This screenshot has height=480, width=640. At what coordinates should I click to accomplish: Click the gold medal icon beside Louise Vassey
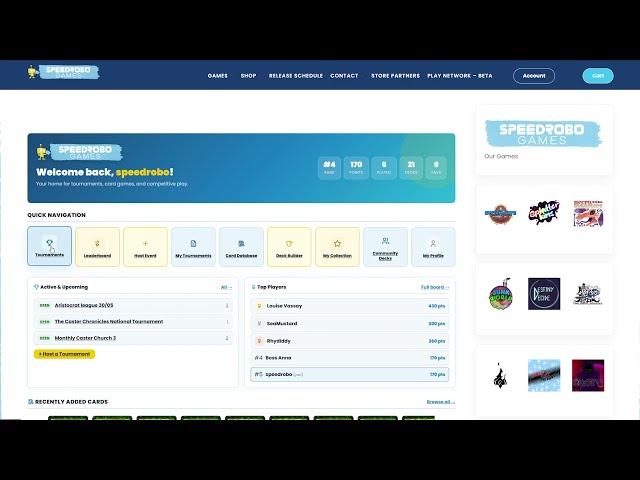(x=259, y=306)
